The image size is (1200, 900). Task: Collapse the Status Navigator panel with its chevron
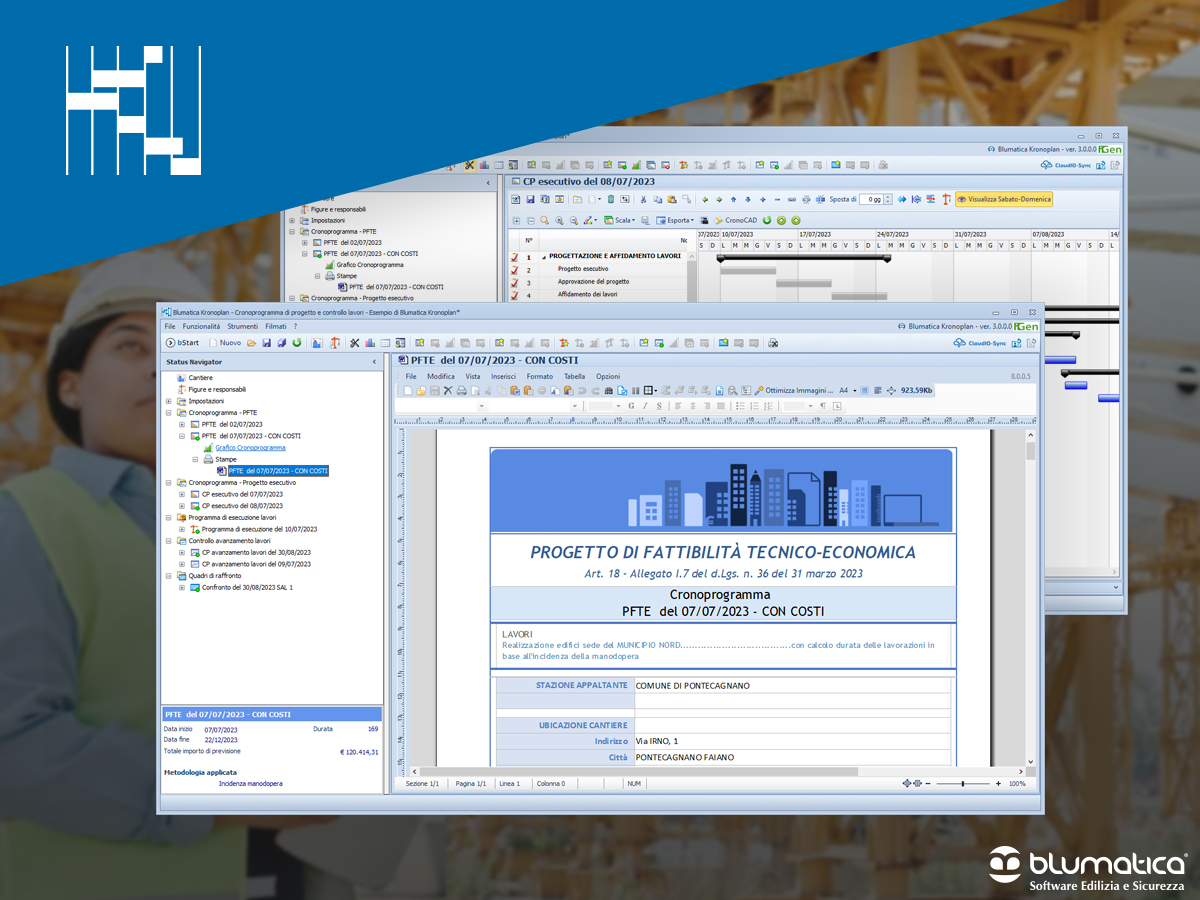pos(374,361)
